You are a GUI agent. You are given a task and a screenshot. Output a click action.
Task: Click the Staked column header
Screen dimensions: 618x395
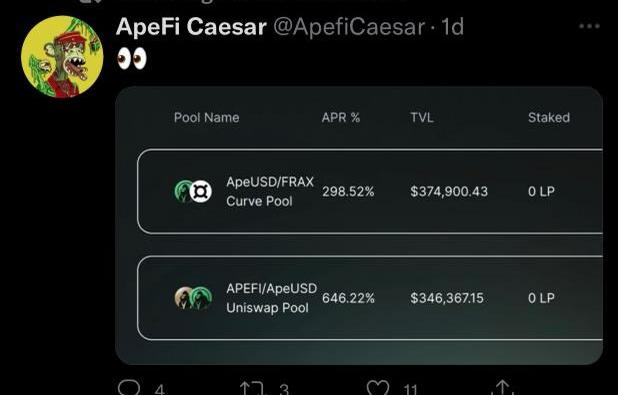click(549, 117)
